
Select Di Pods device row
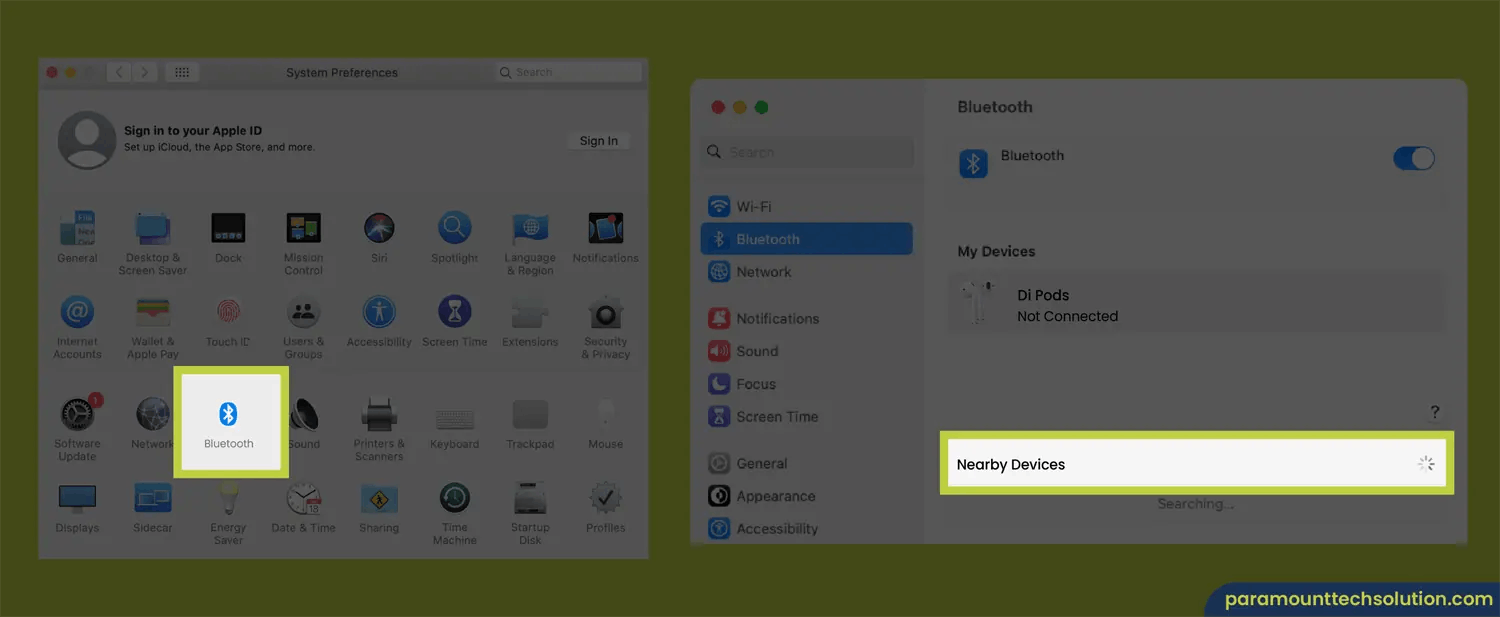[1196, 304]
